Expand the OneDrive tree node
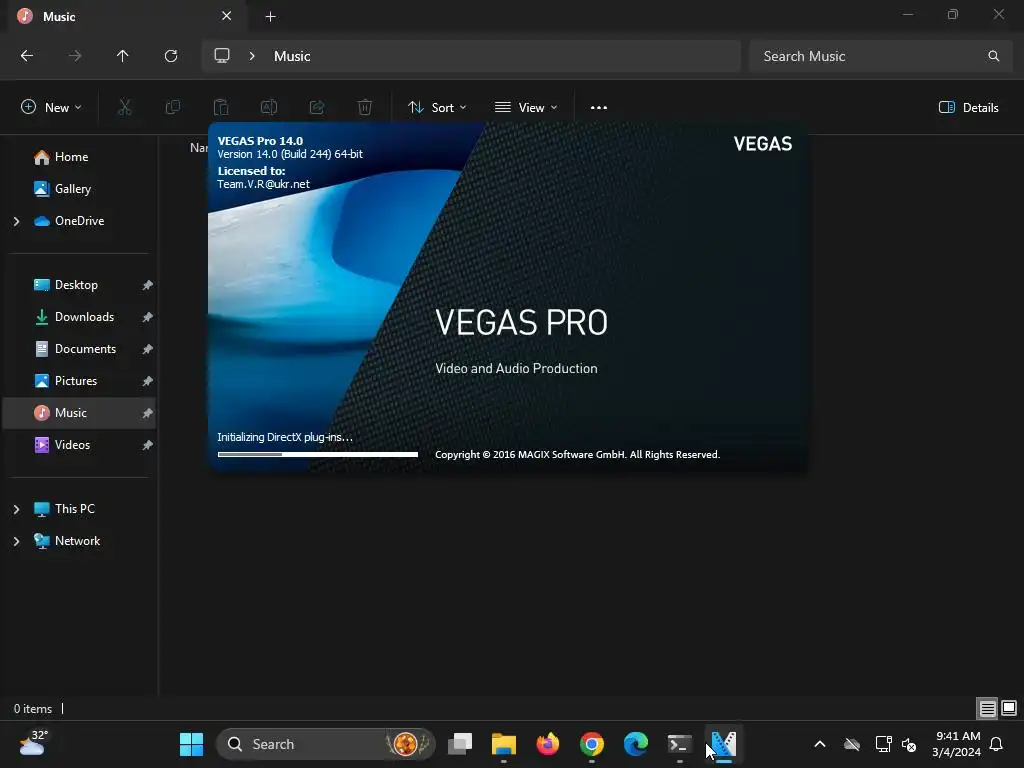1024x768 pixels. (x=16, y=221)
